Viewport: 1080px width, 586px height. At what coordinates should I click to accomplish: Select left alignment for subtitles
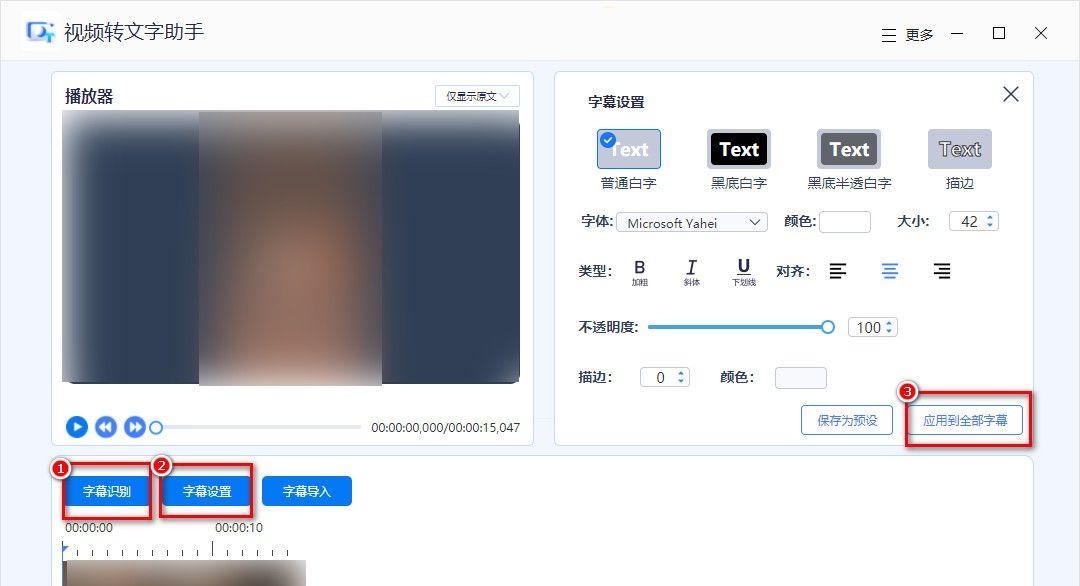(x=838, y=270)
